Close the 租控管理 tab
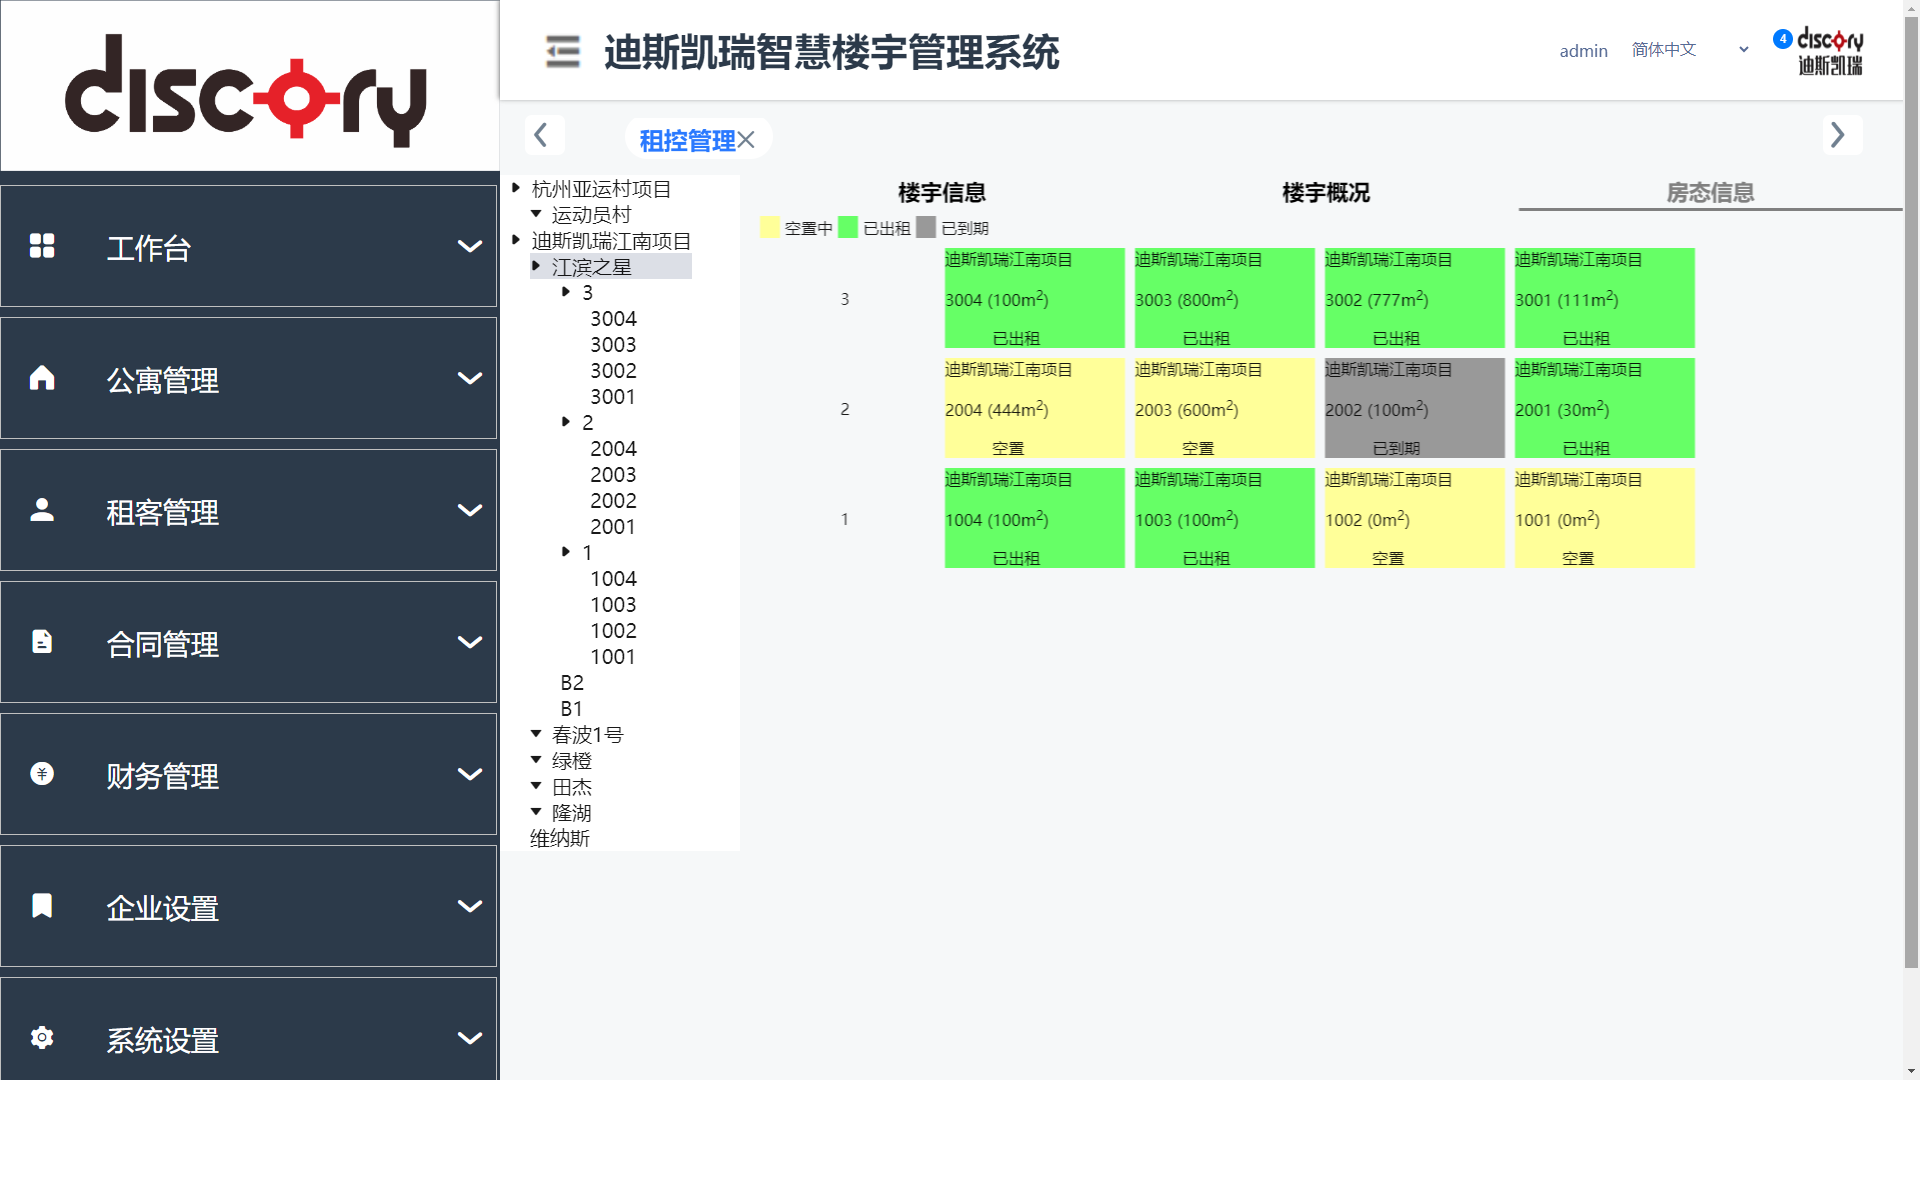This screenshot has height=1181, width=1920. point(747,140)
